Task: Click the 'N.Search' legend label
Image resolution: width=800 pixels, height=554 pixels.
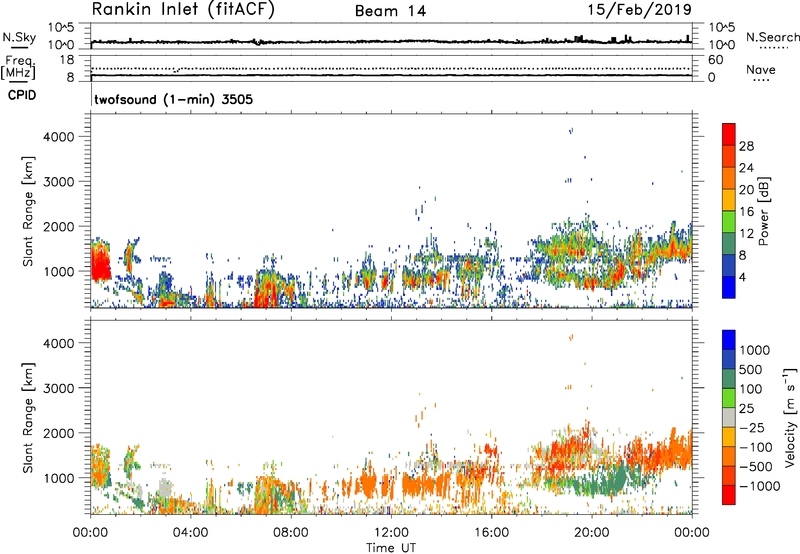Action: coord(772,37)
